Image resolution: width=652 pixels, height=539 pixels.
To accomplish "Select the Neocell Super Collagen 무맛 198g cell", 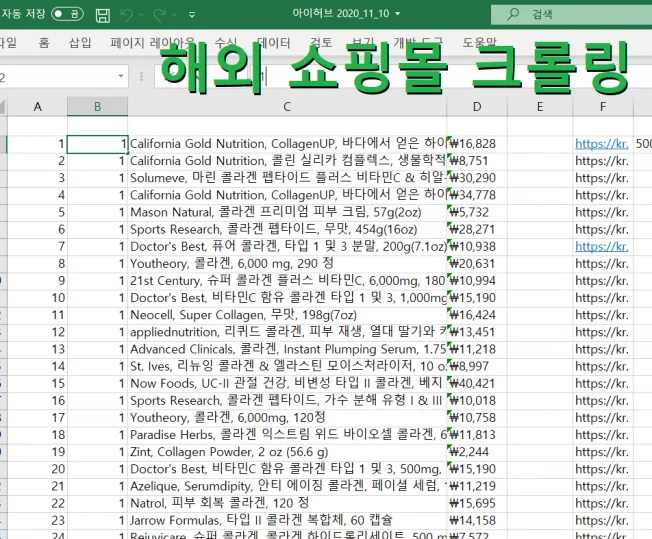I will point(287,315).
